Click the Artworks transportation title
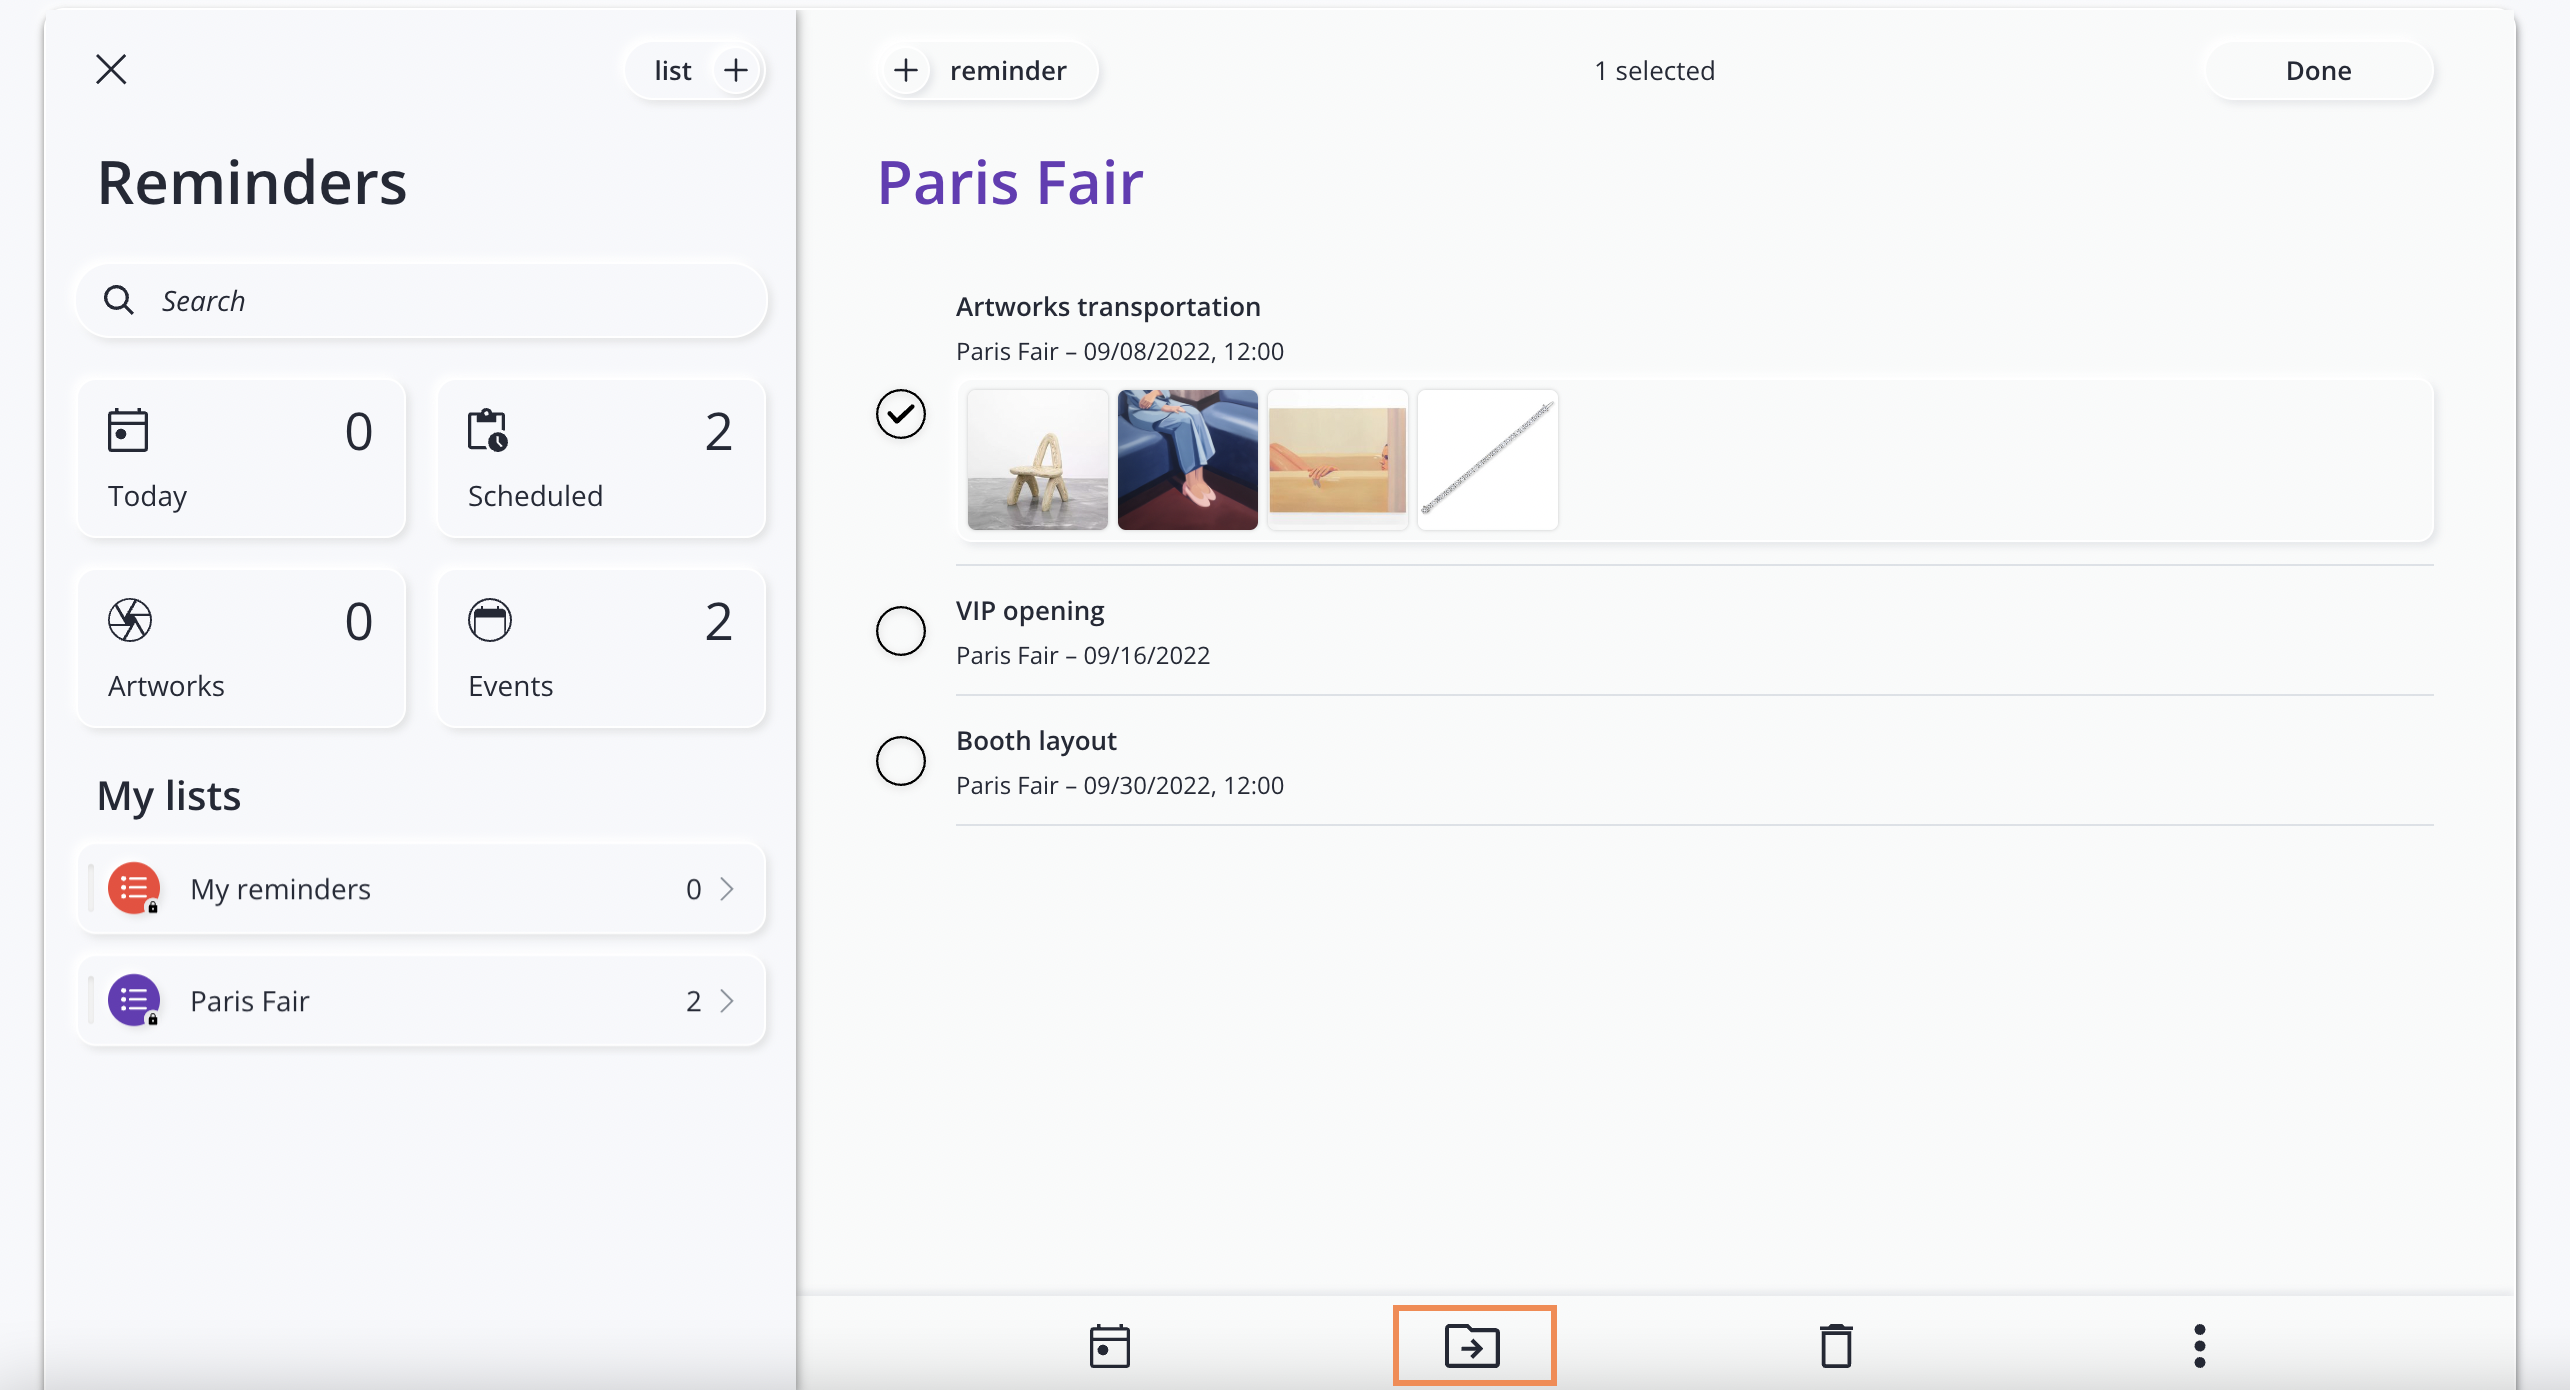This screenshot has width=2570, height=1390. coord(1108,307)
